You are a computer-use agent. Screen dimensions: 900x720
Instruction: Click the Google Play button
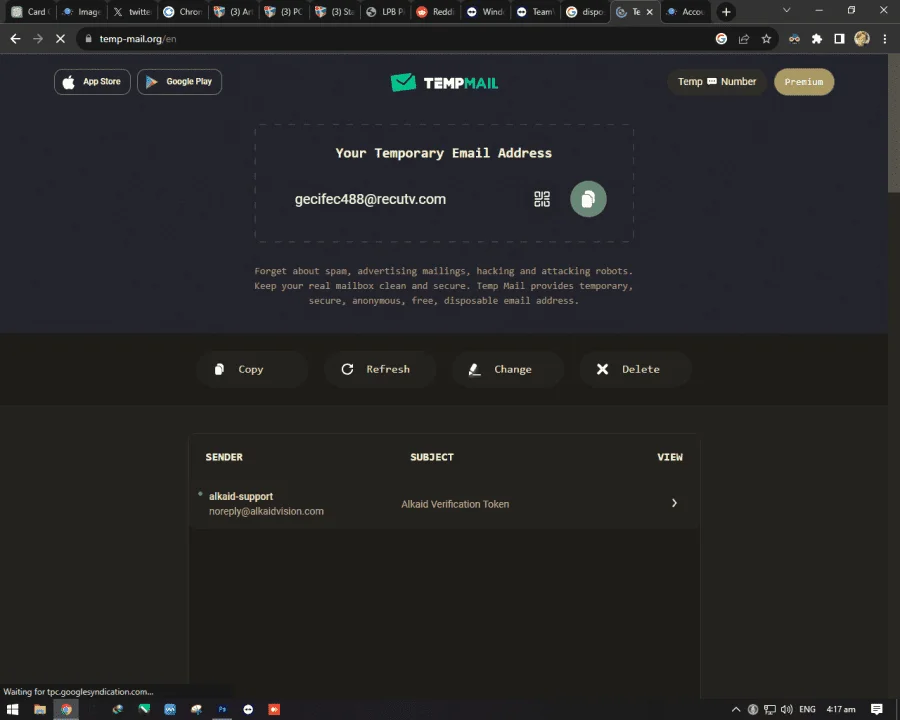pyautogui.click(x=179, y=82)
